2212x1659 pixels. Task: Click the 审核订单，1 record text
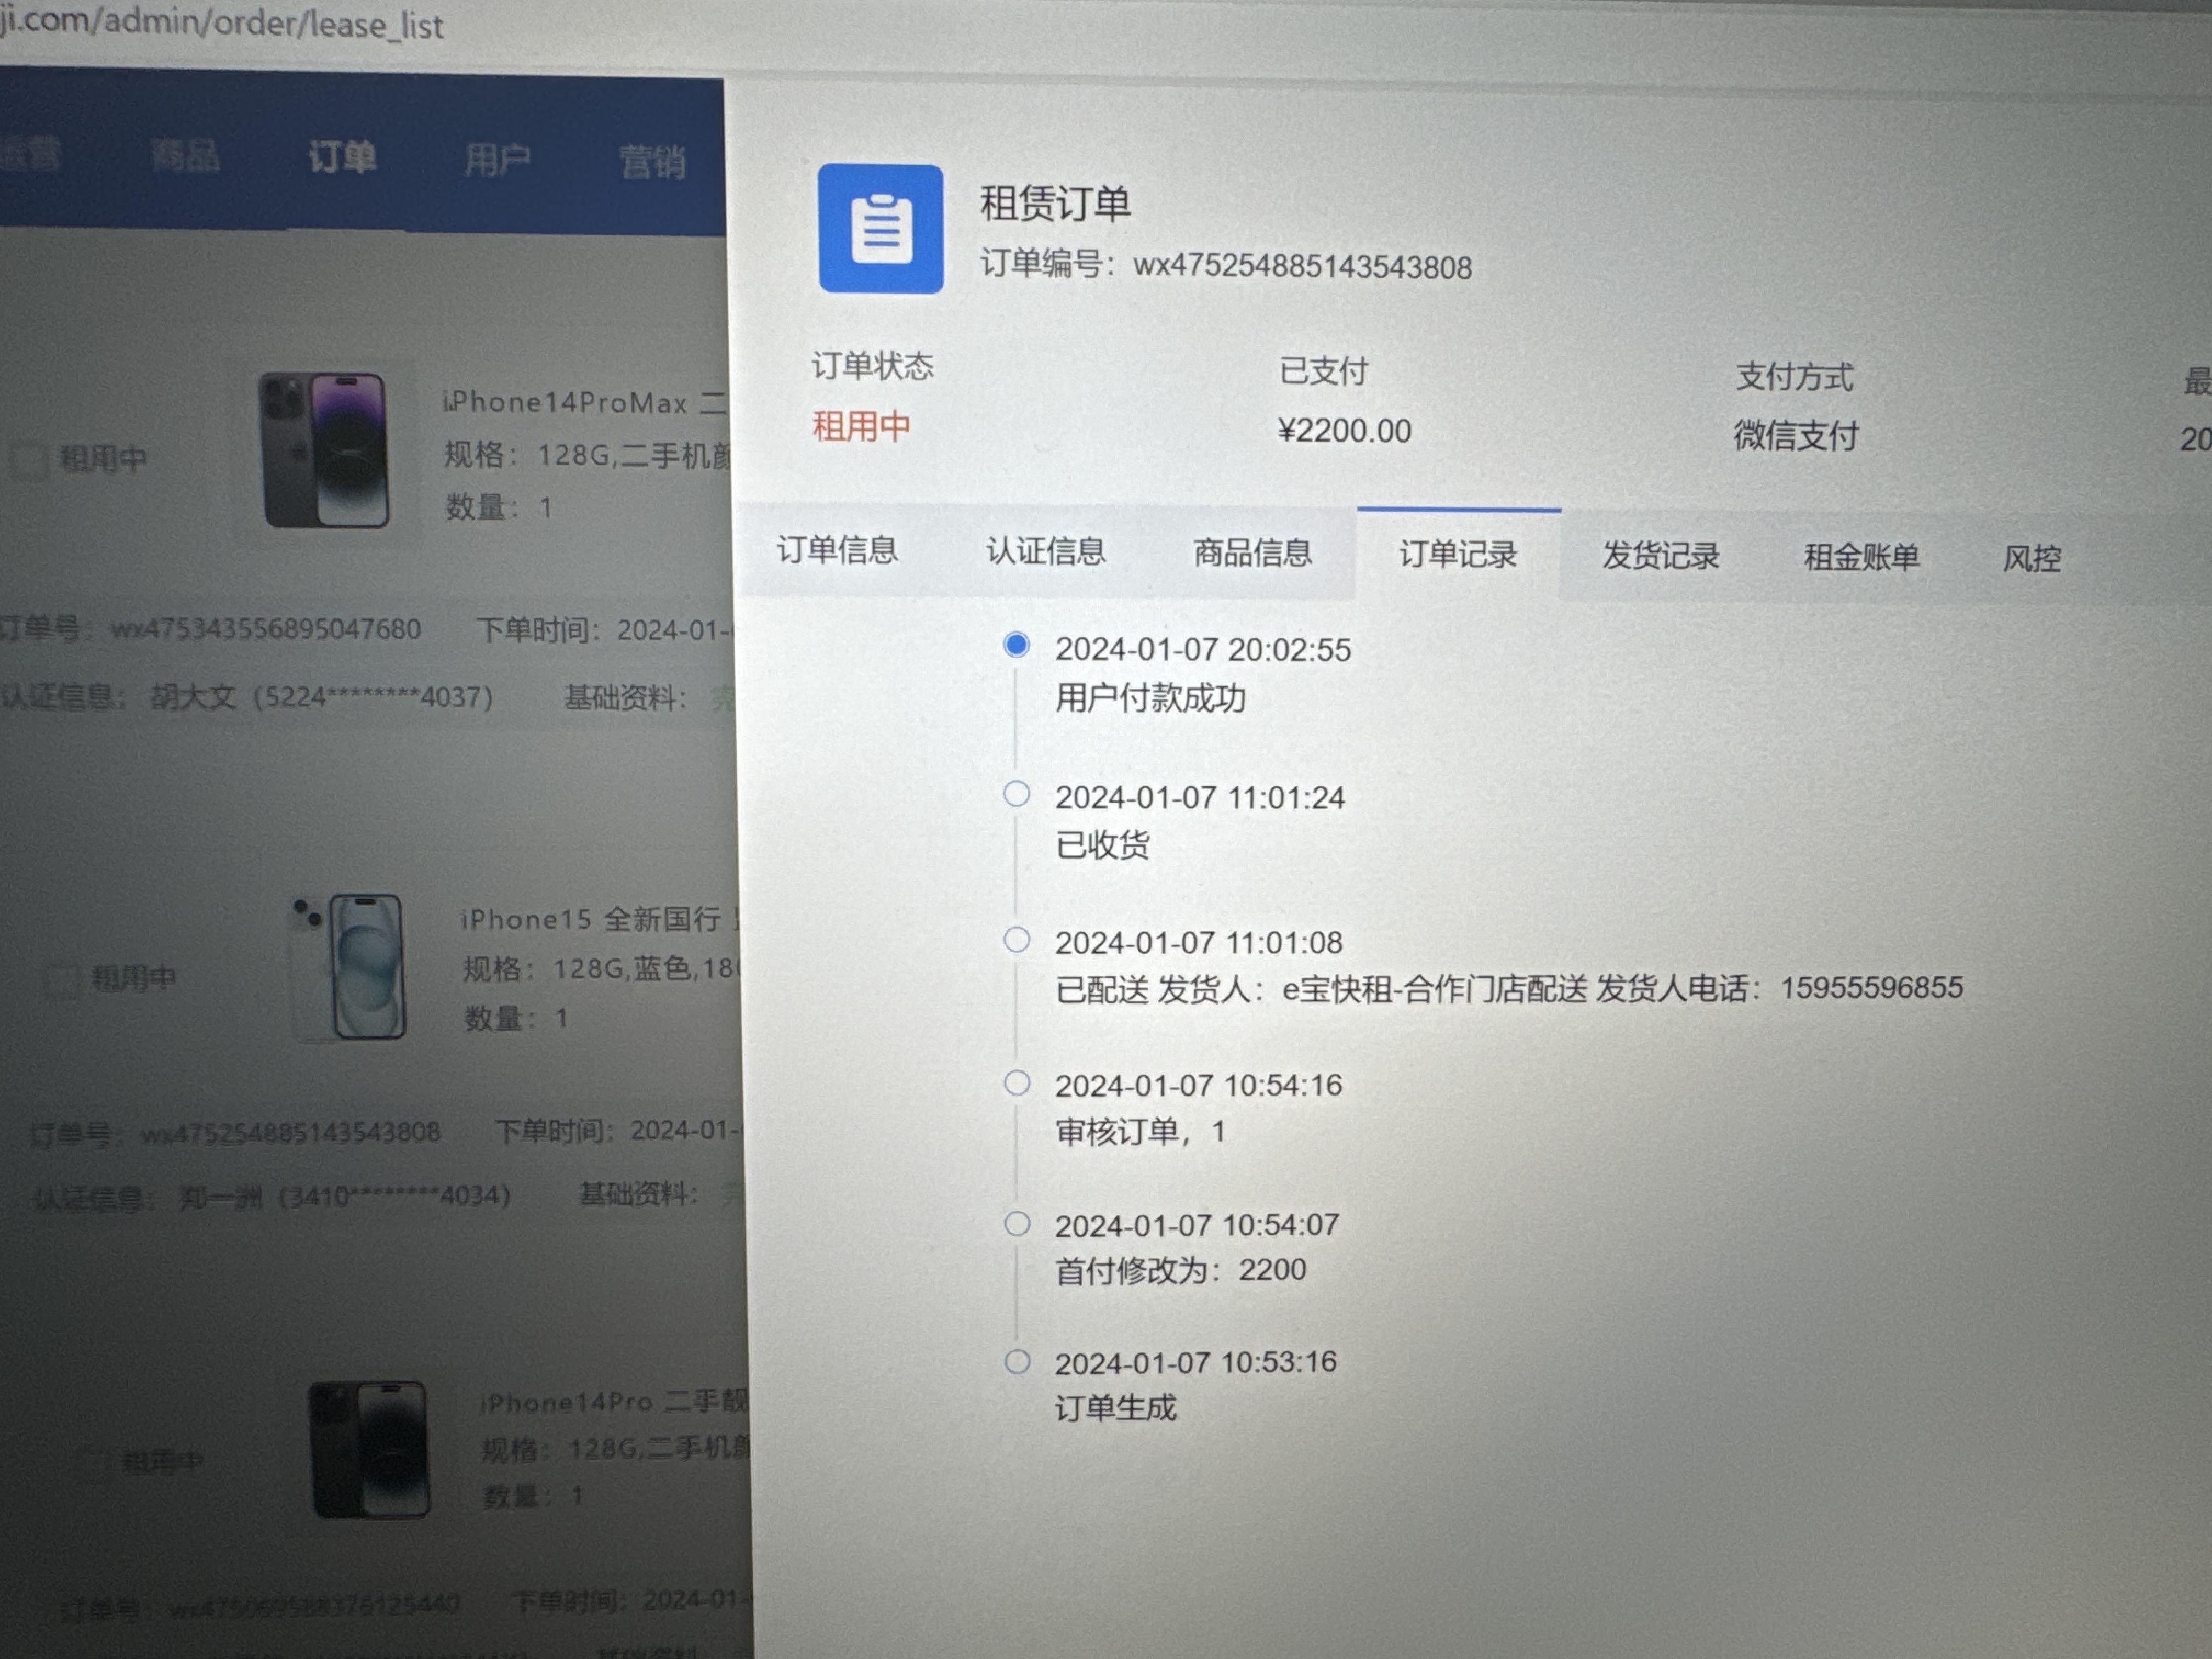pyautogui.click(x=1140, y=1132)
